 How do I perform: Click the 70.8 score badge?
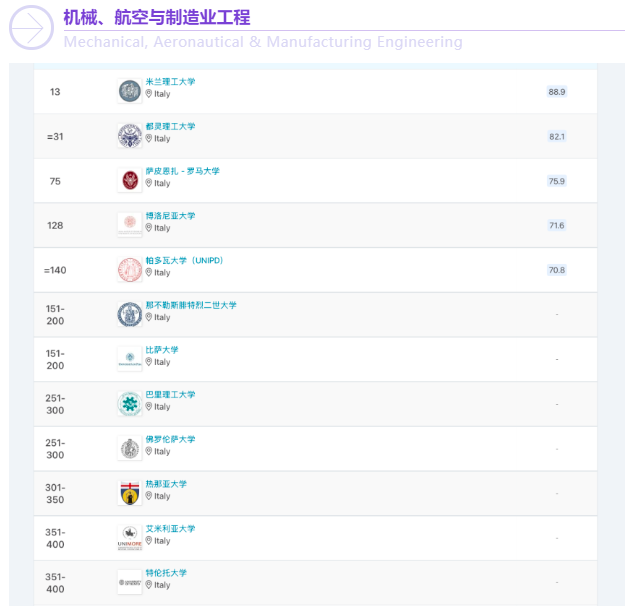[x=557, y=270]
